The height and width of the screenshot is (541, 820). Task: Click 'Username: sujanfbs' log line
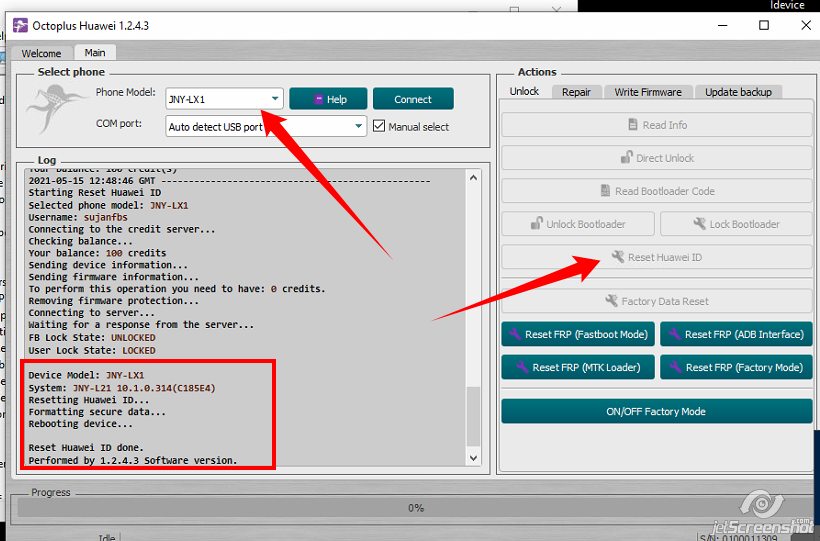(78, 217)
